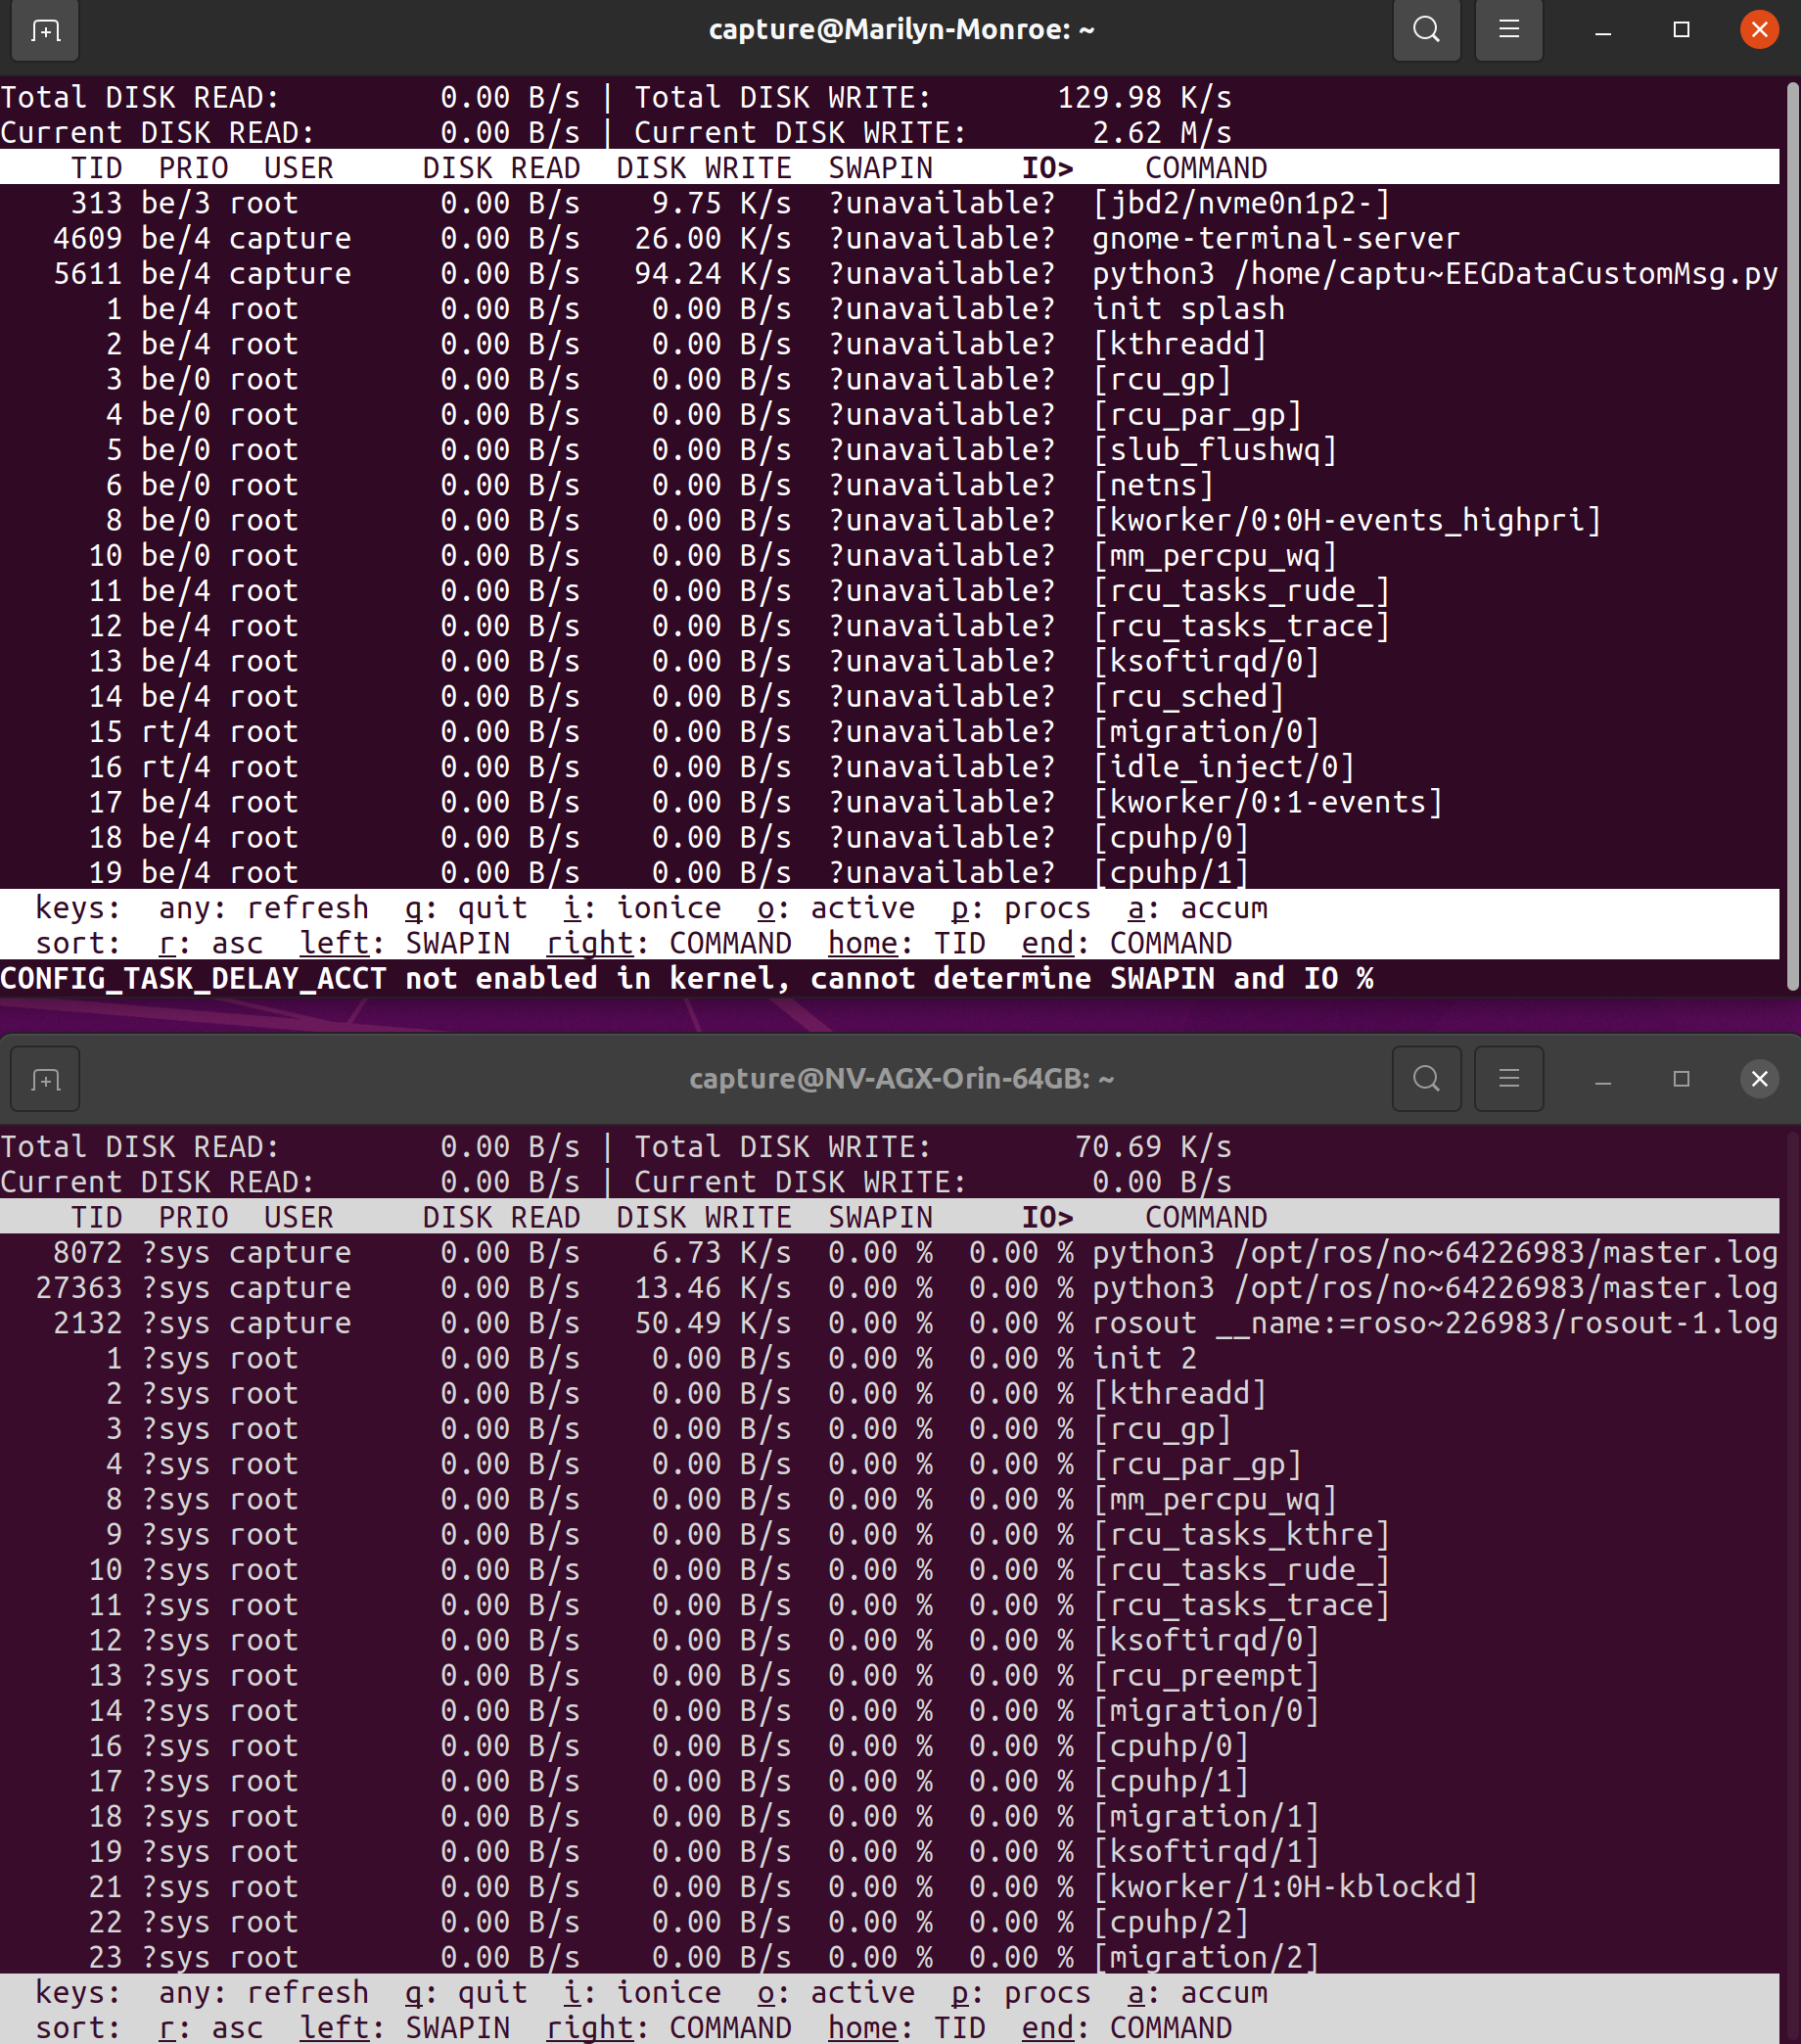Click the 'r: asc' sort label in iotop footer
This screenshot has width=1801, height=2044.
[x=211, y=942]
